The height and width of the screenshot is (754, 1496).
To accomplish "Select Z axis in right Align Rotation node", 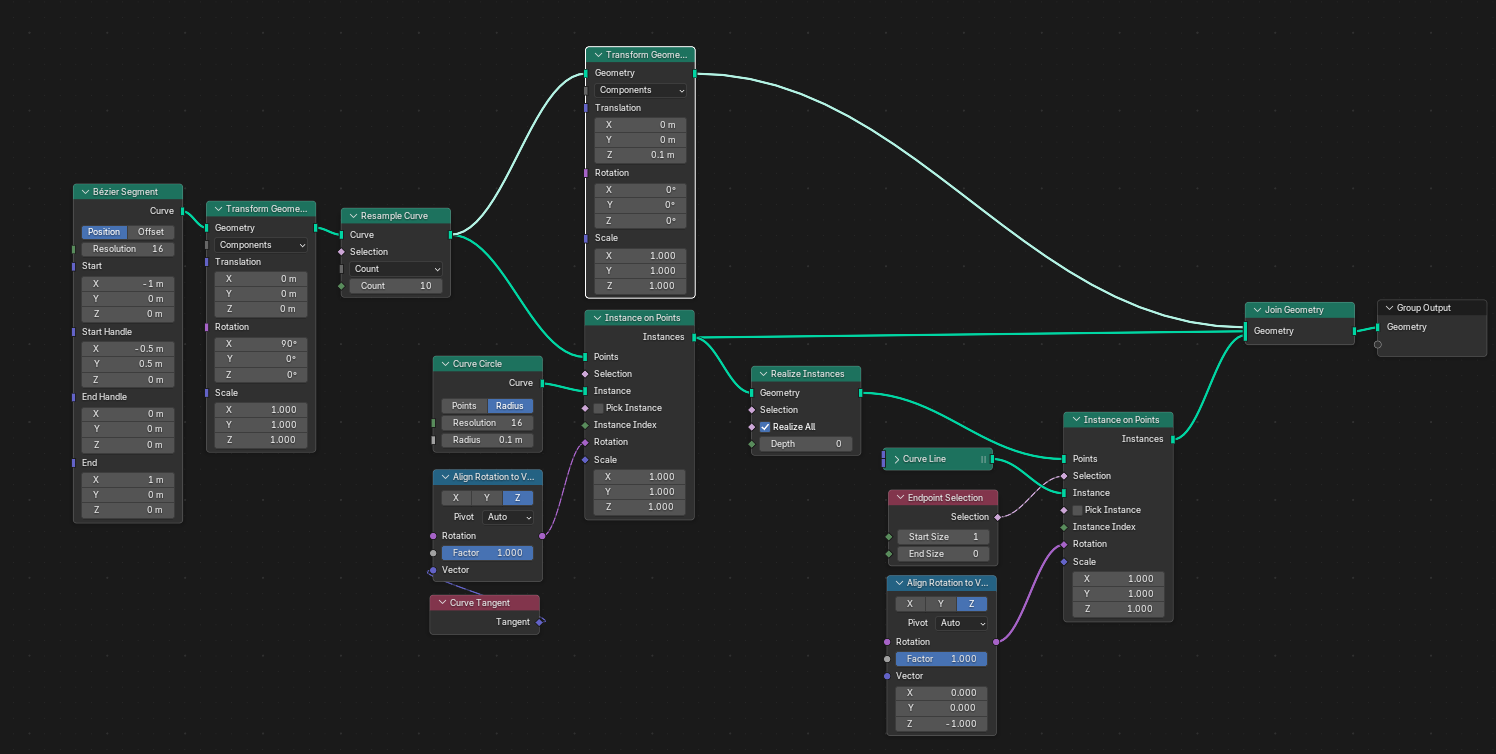I will tap(971, 604).
